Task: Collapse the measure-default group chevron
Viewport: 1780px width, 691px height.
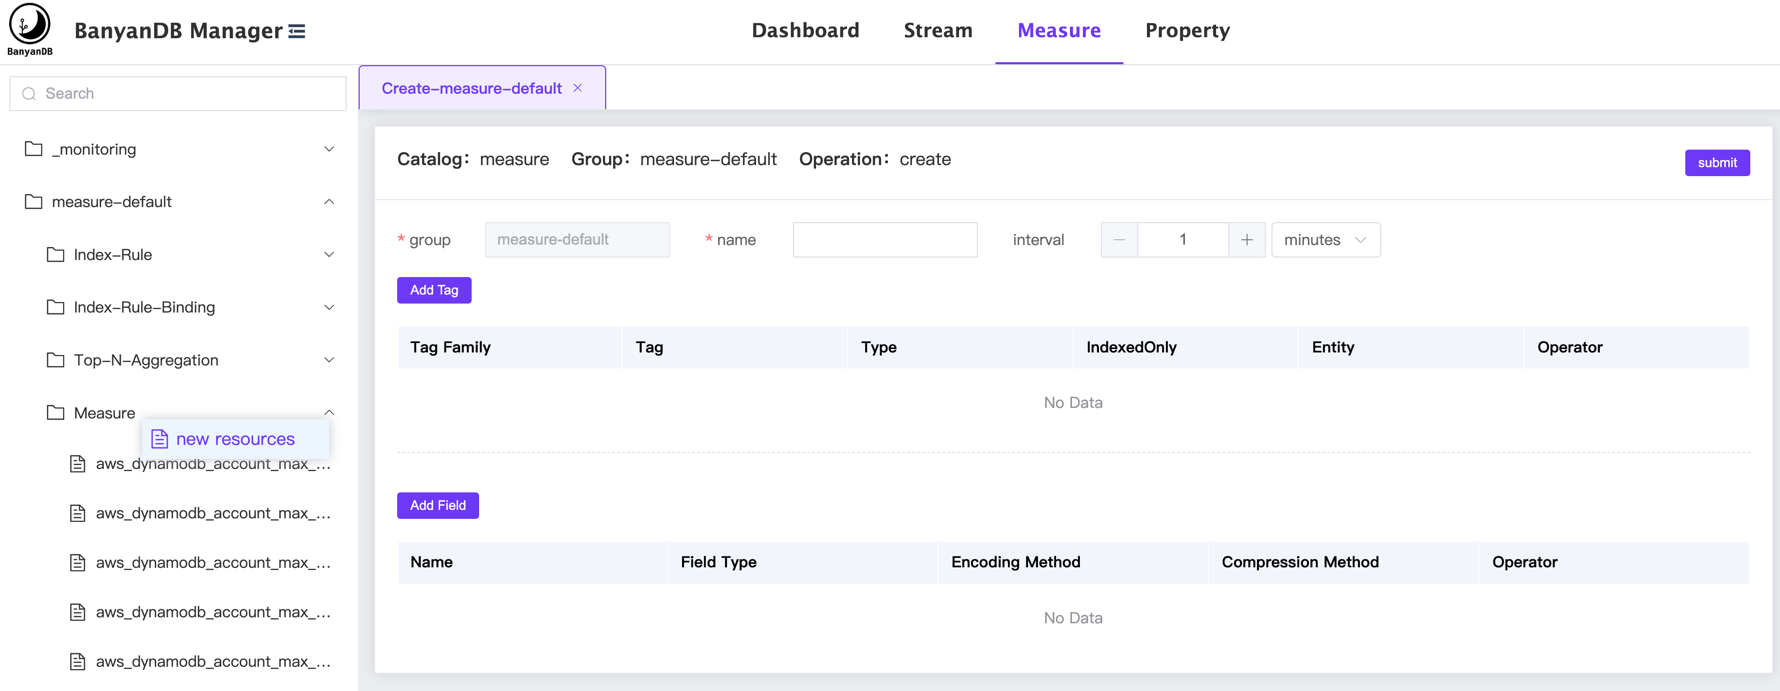Action: coord(329,202)
